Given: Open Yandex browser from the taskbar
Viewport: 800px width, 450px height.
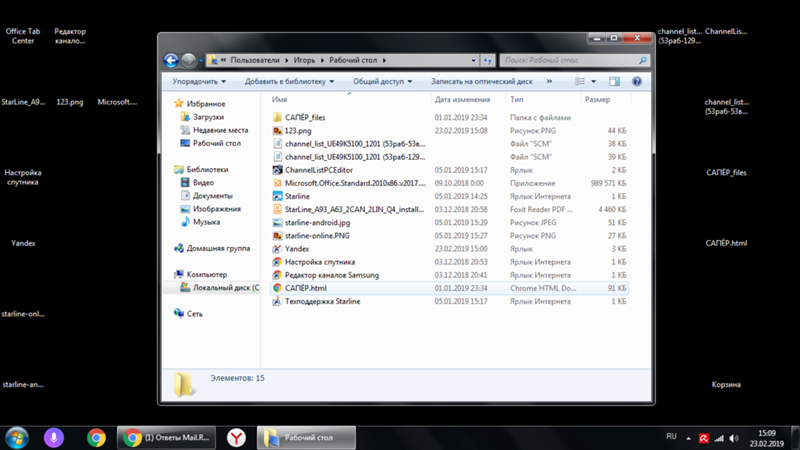Looking at the screenshot, I should [x=236, y=438].
